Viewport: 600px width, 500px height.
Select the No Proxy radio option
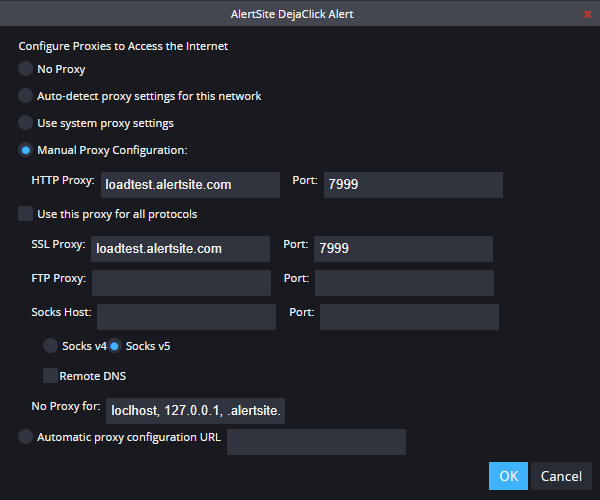[26, 69]
